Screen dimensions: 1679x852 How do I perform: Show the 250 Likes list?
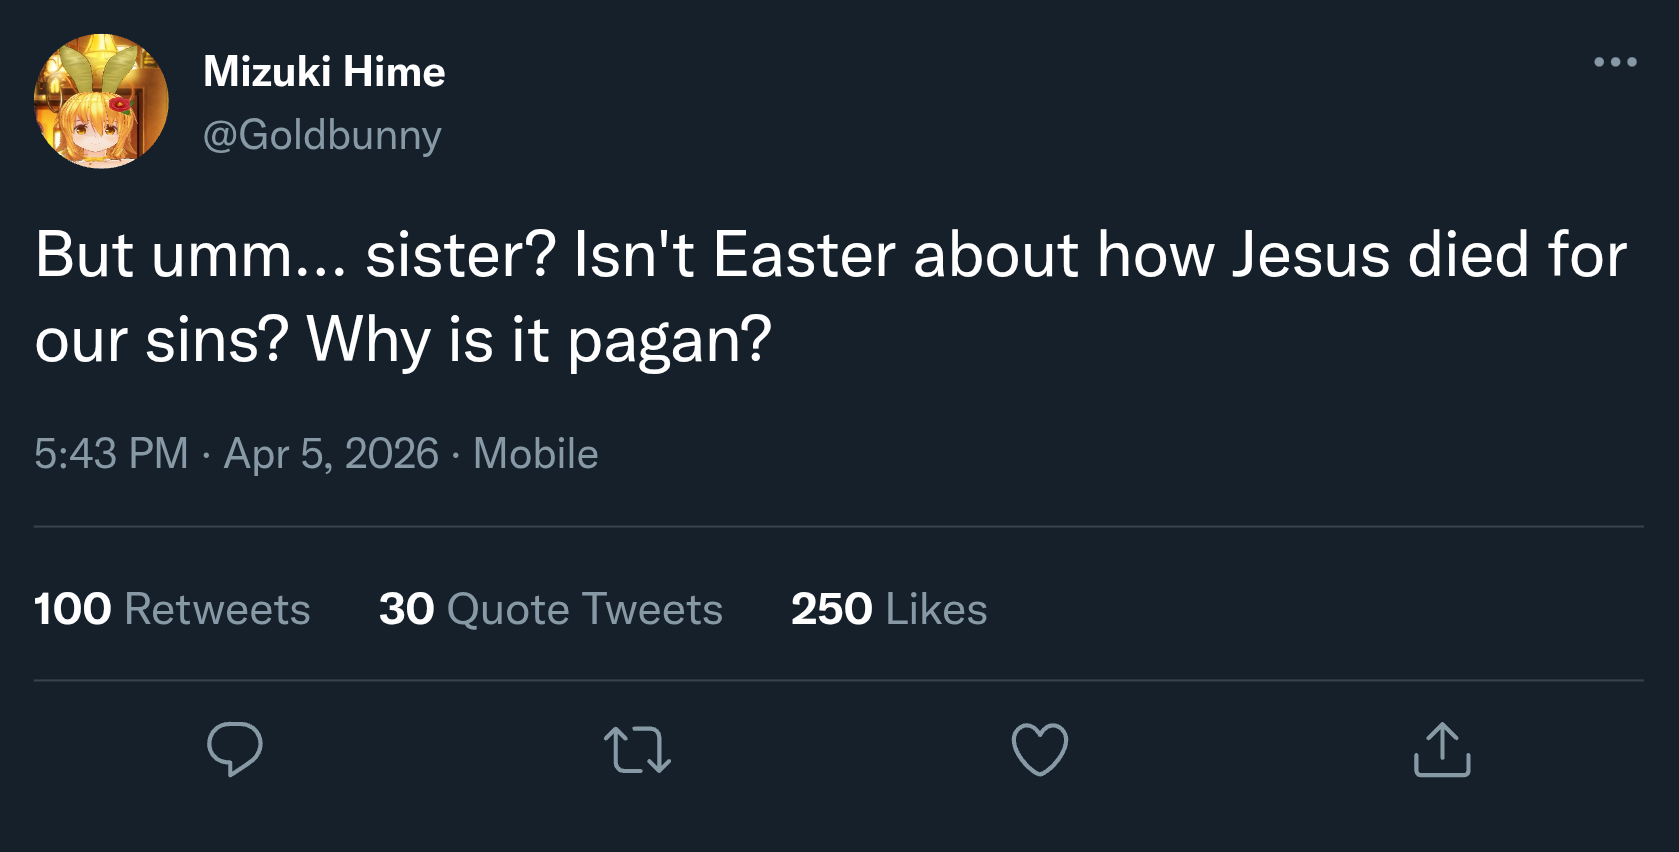click(x=889, y=609)
